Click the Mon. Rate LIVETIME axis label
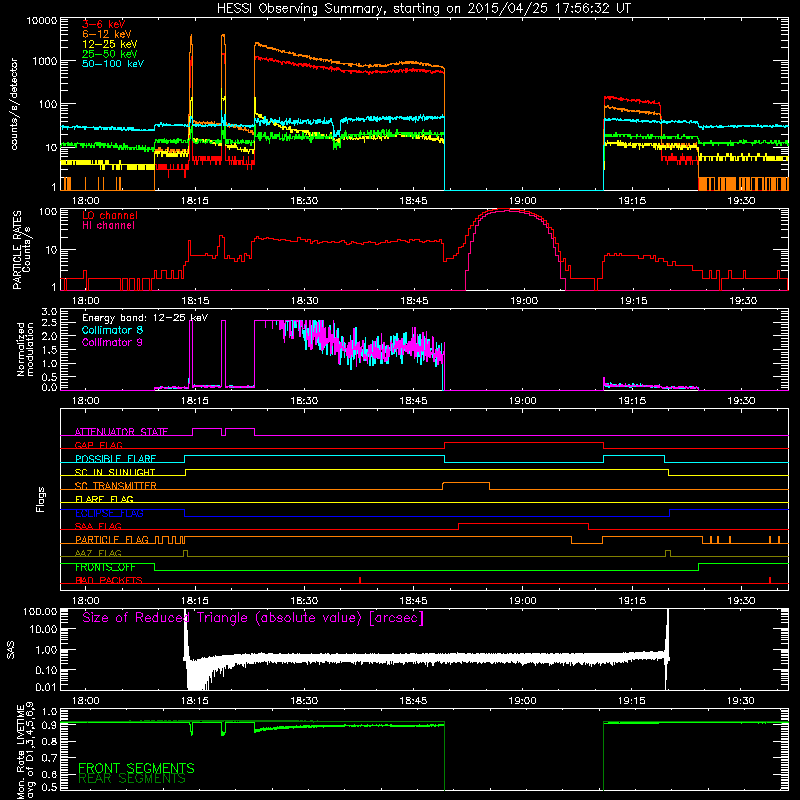The image size is (800, 800). coord(26,751)
